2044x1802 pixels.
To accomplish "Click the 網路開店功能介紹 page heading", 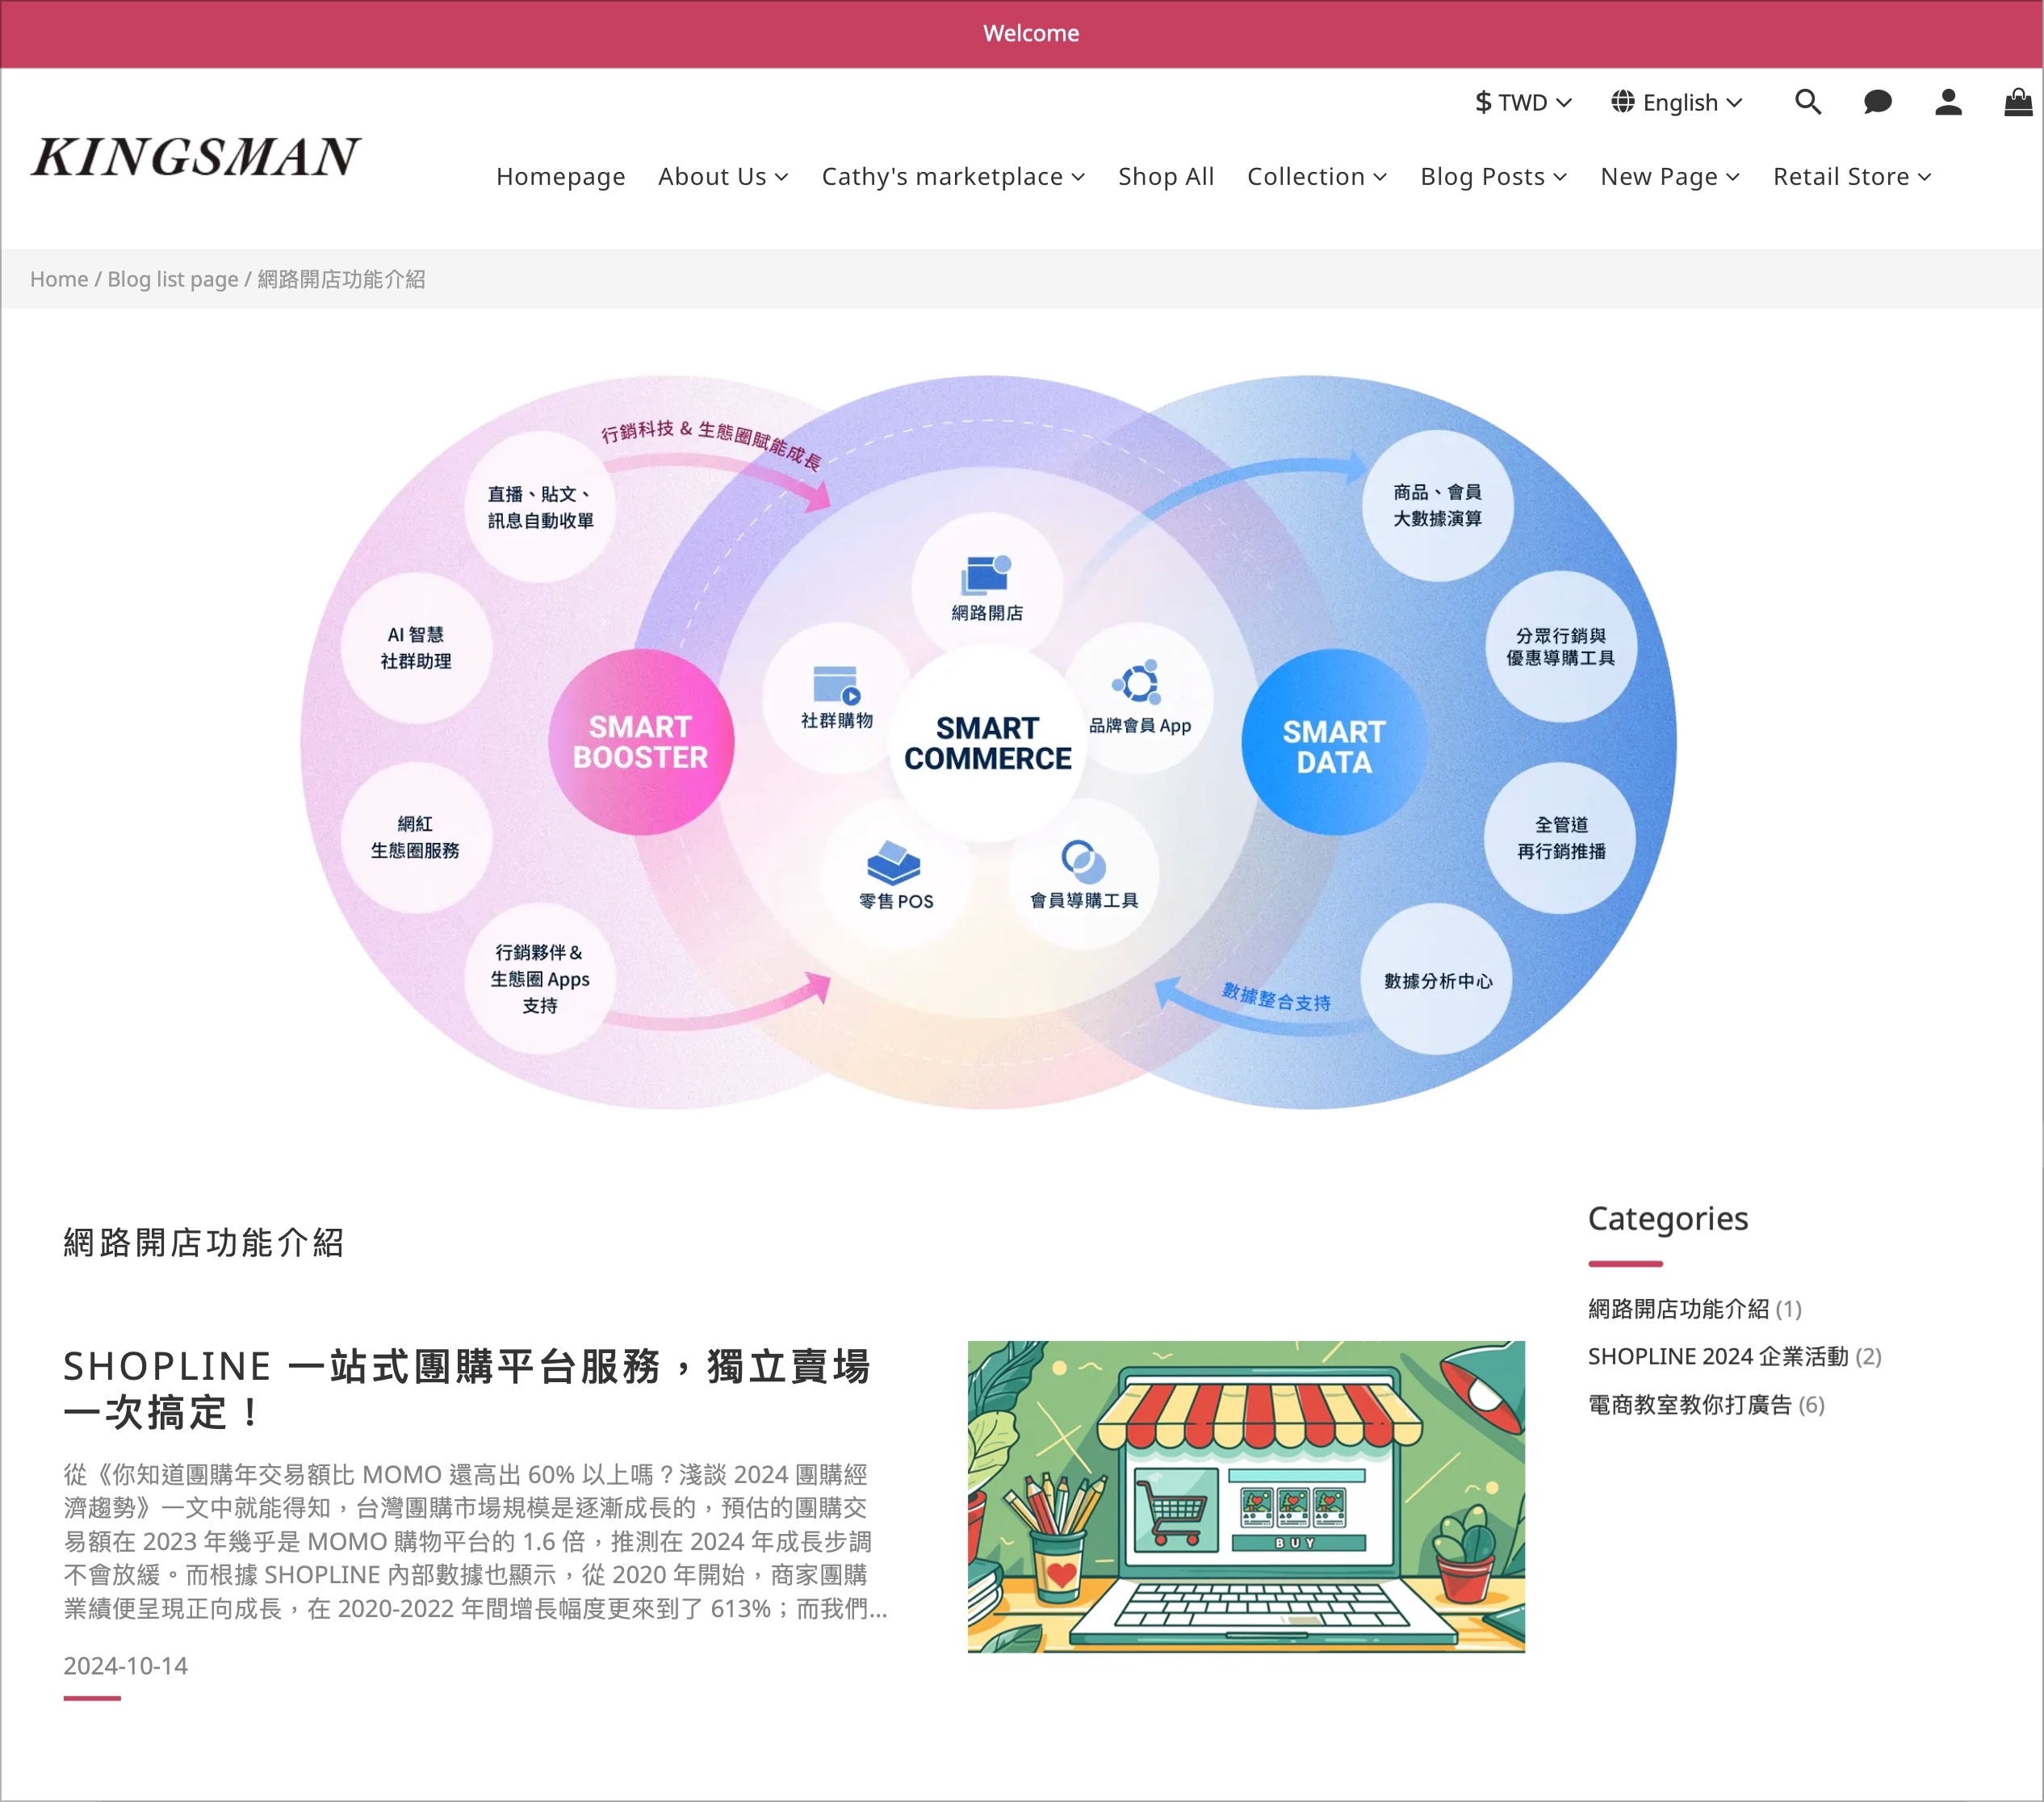I will click(204, 1243).
